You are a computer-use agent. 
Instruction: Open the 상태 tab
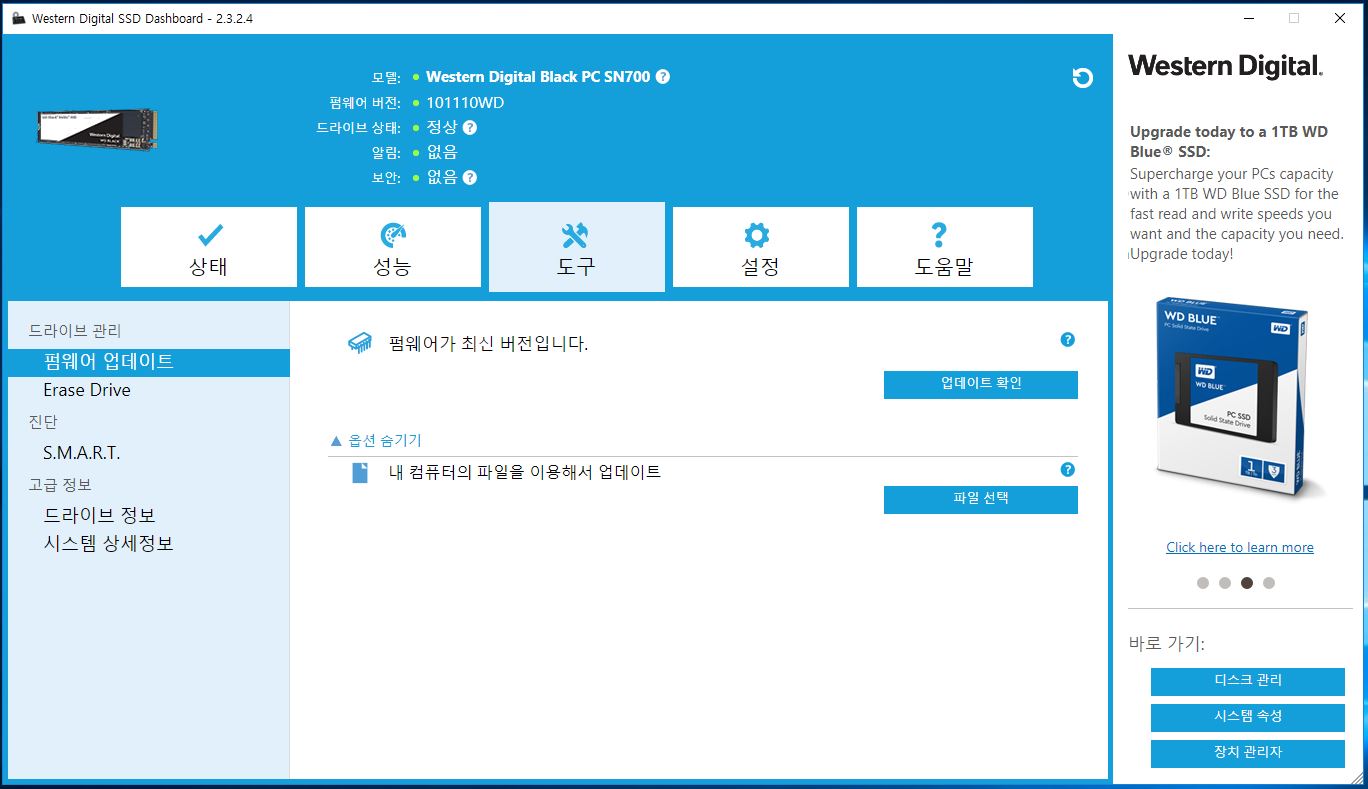[209, 247]
